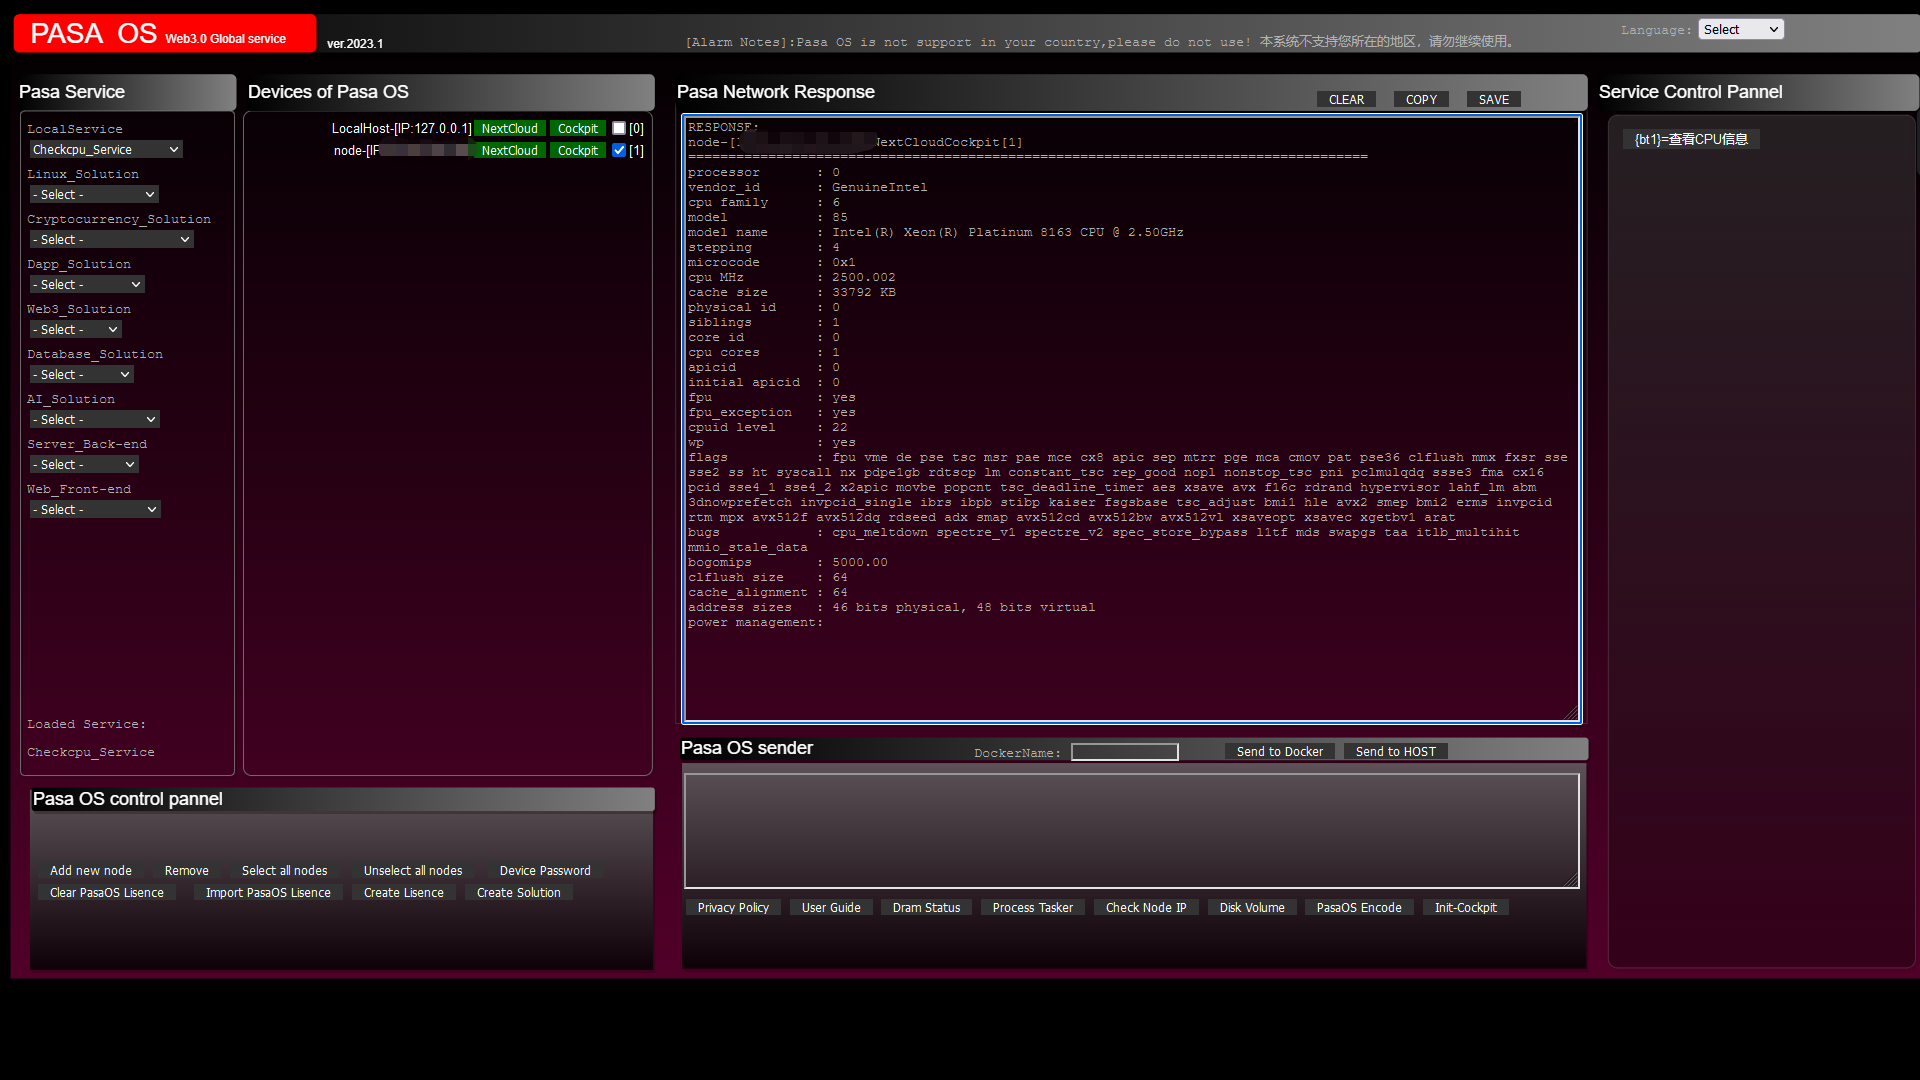1920x1080 pixels.
Task: Click the ver.2023.1 version text
Action: pos(355,43)
